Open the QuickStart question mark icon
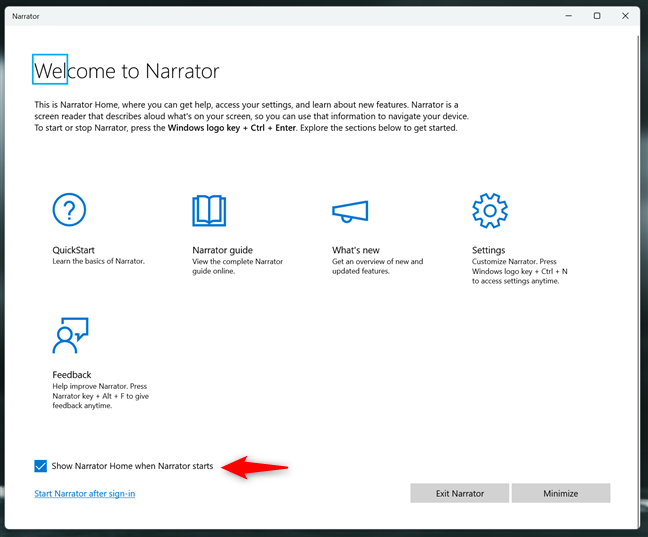The width and height of the screenshot is (648, 537). tap(69, 210)
